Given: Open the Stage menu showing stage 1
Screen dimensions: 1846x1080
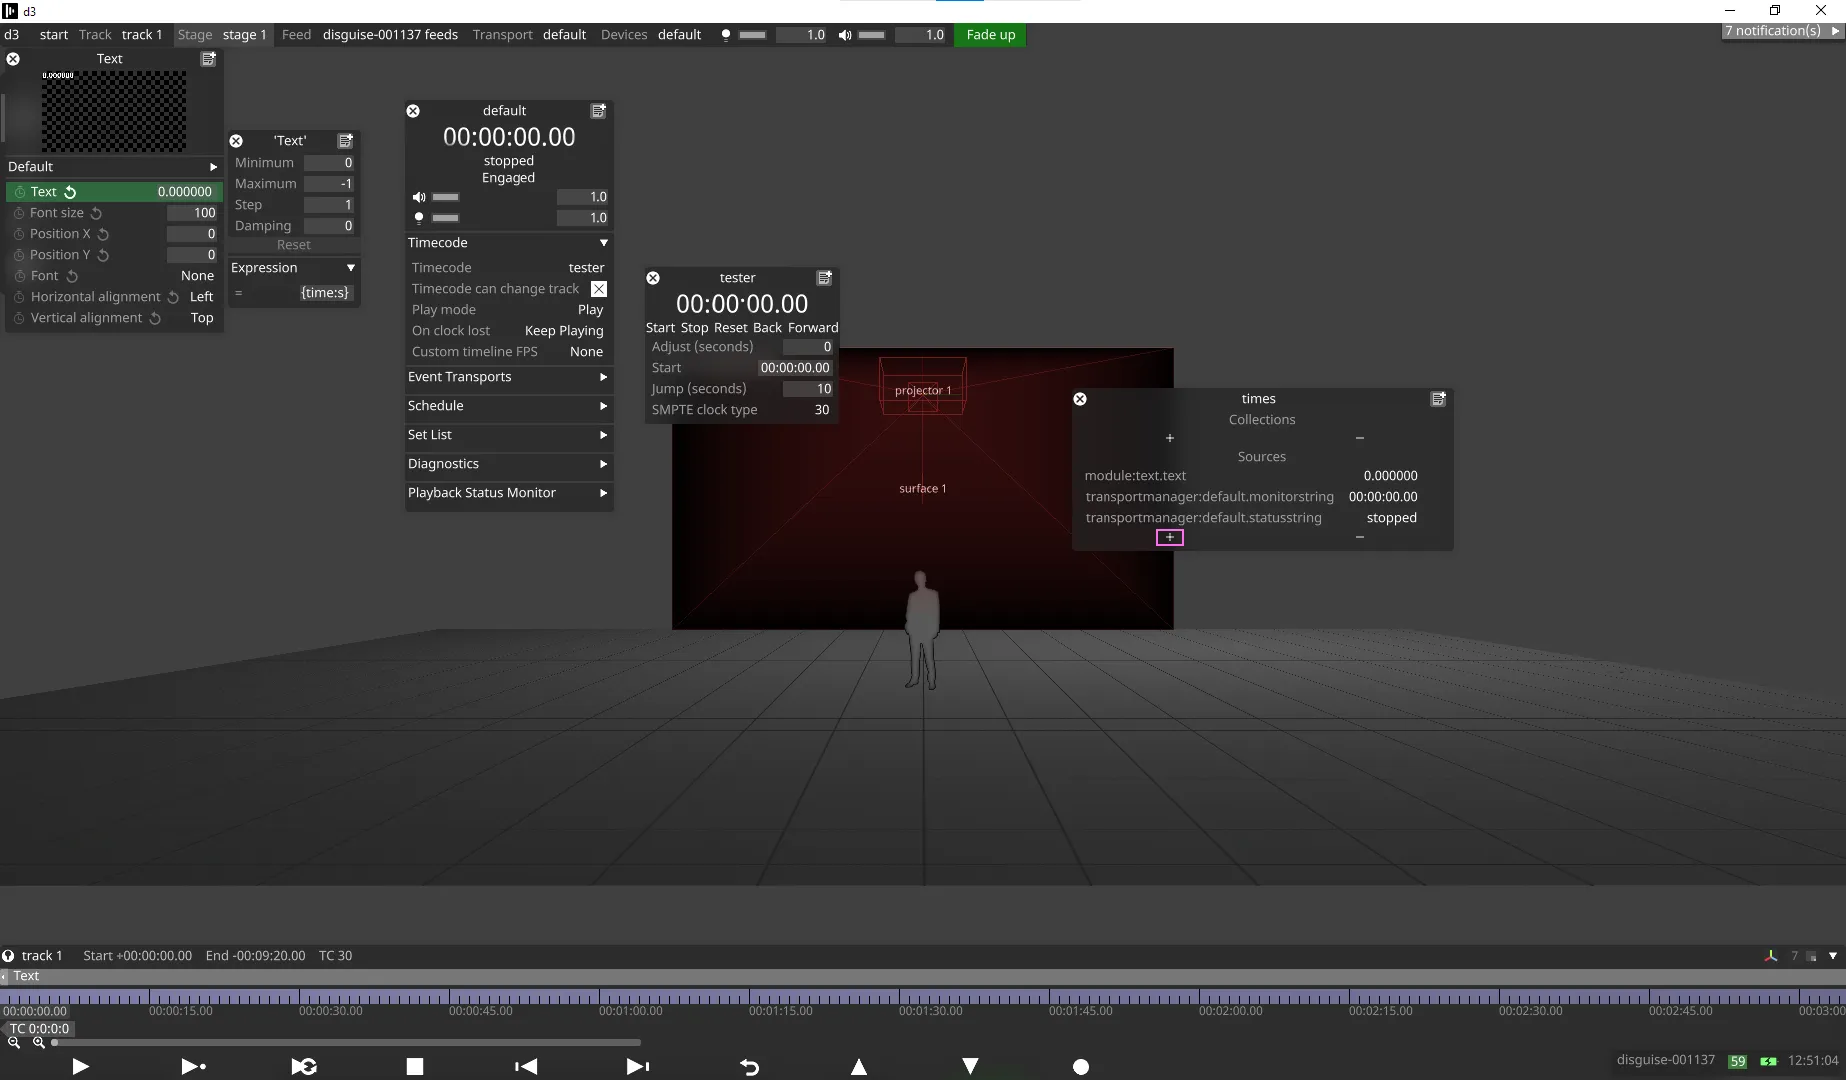Looking at the screenshot, I should pos(244,34).
